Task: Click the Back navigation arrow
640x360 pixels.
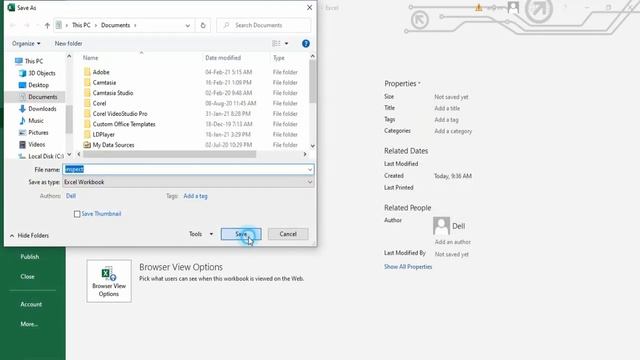Action: pos(13,25)
